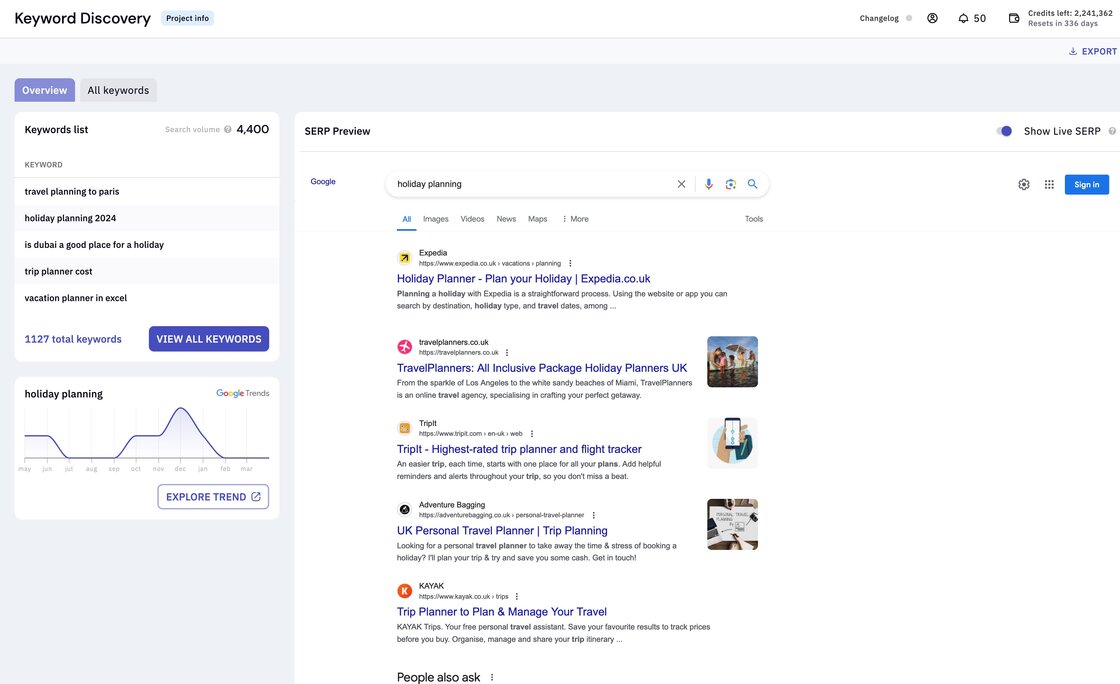Click the TripIt result thumbnail
Viewport: 1120px width, 684px height.
point(732,443)
